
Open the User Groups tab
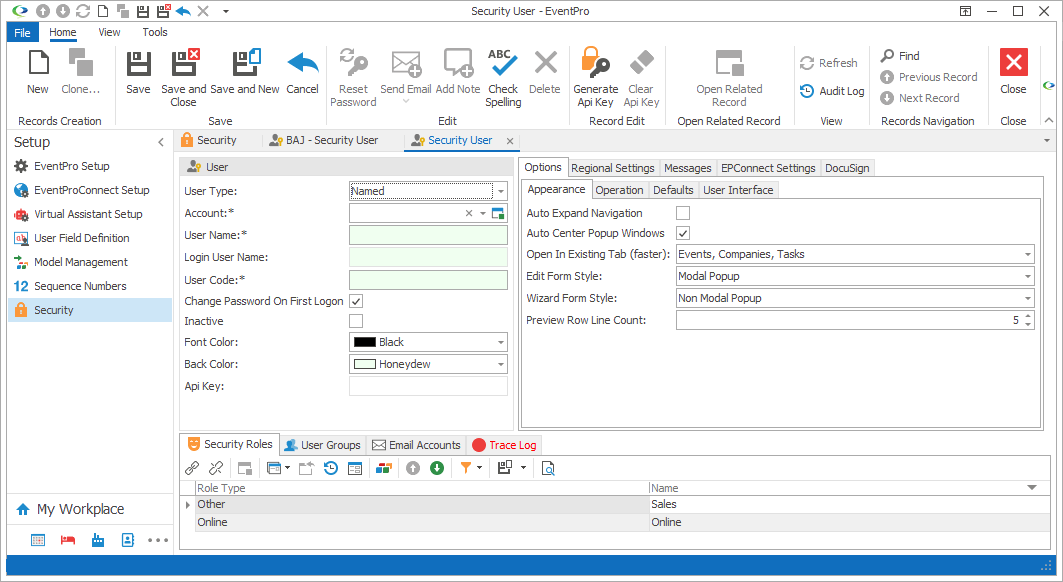323,445
